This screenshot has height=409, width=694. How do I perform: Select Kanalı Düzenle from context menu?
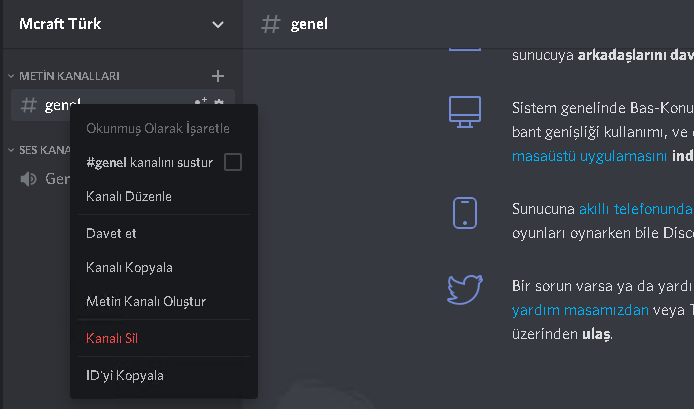(129, 197)
